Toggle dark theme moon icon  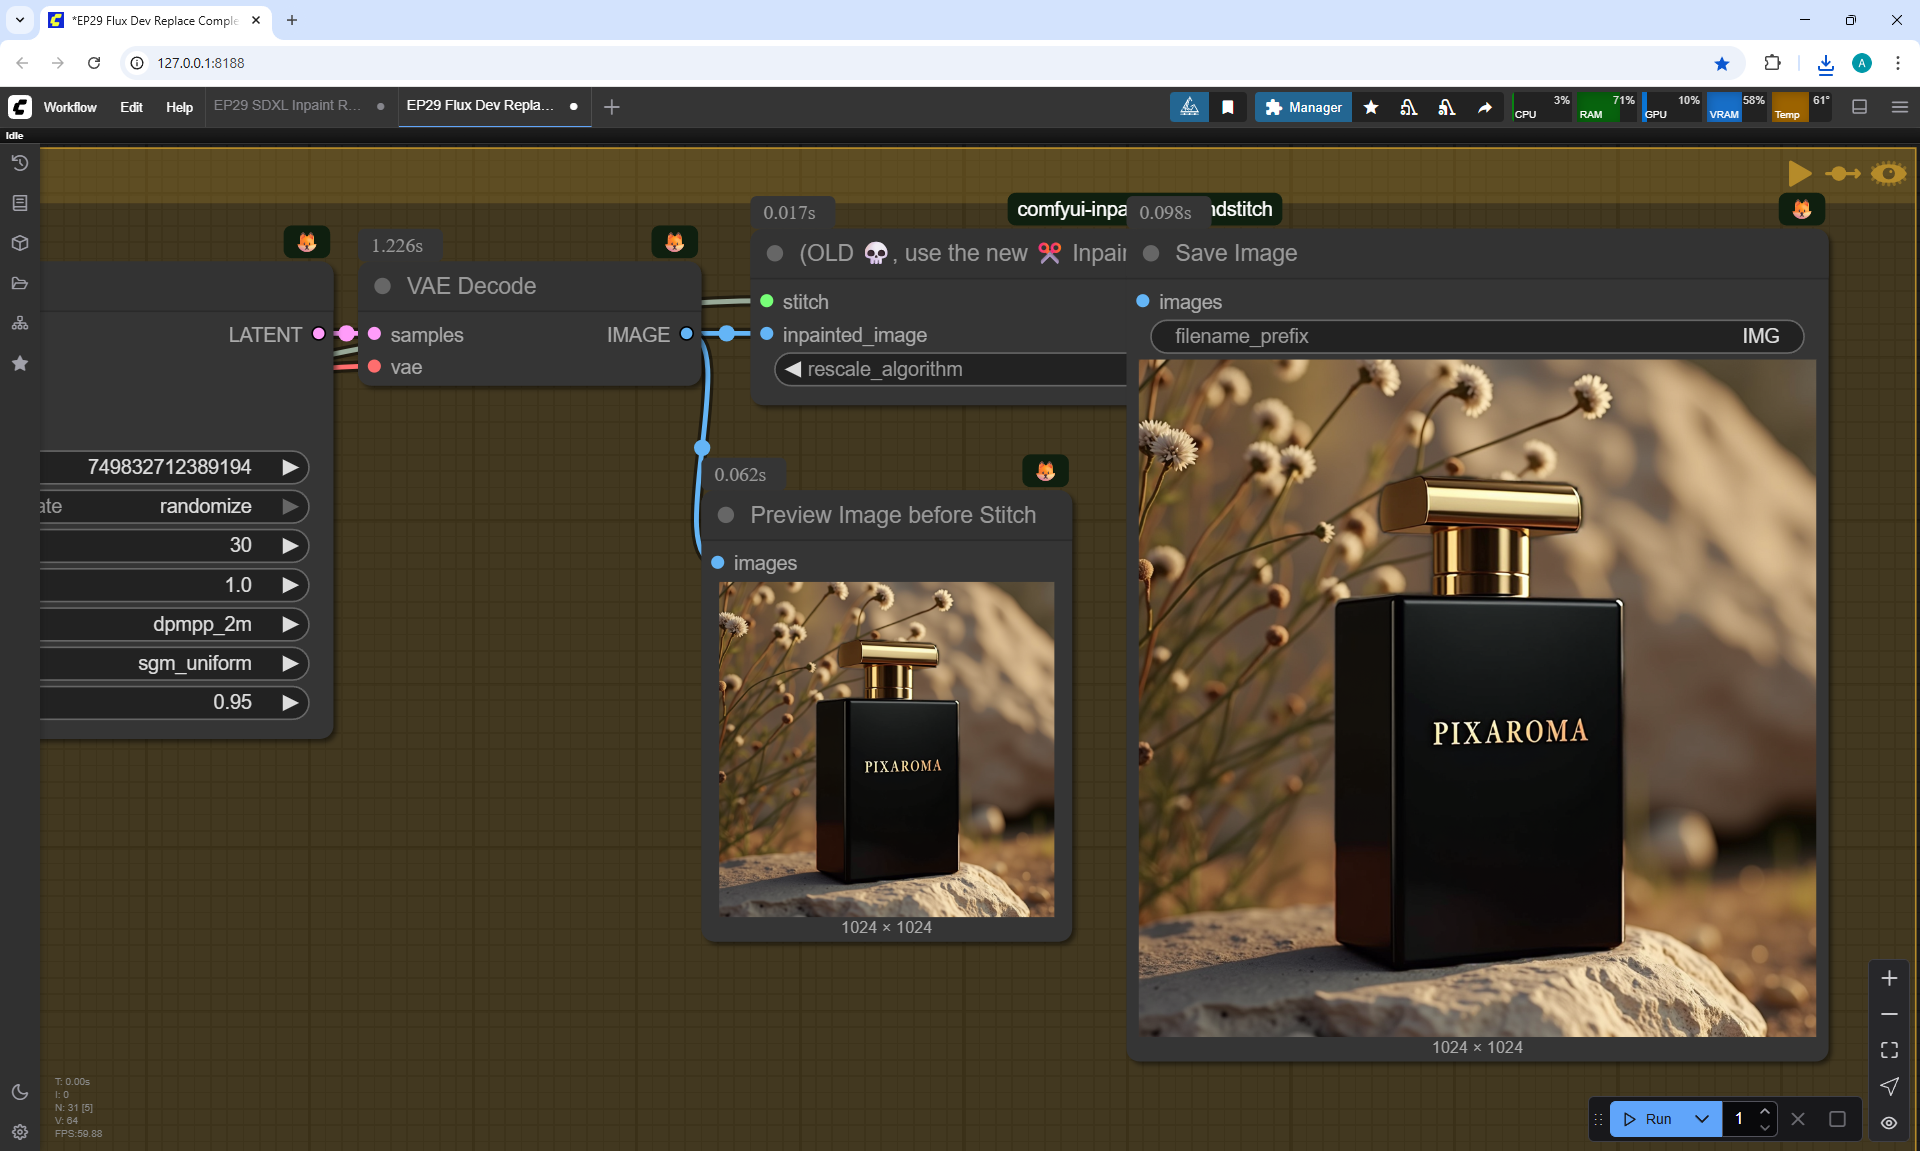[x=19, y=1092]
